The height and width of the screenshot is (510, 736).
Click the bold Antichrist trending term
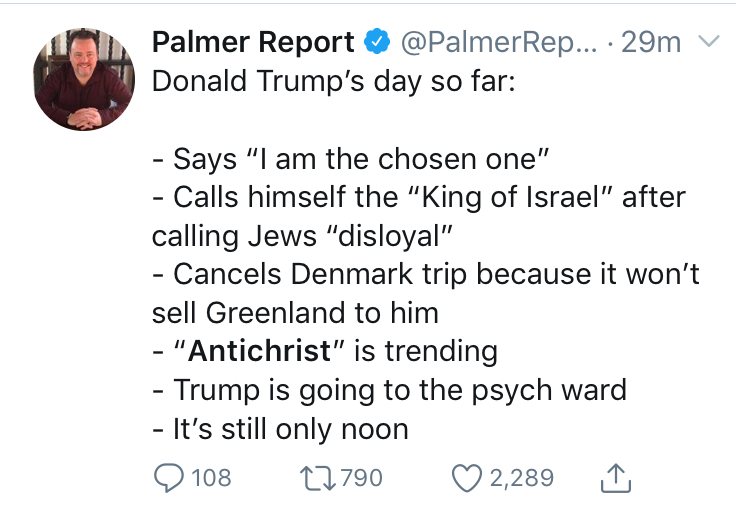pos(259,350)
